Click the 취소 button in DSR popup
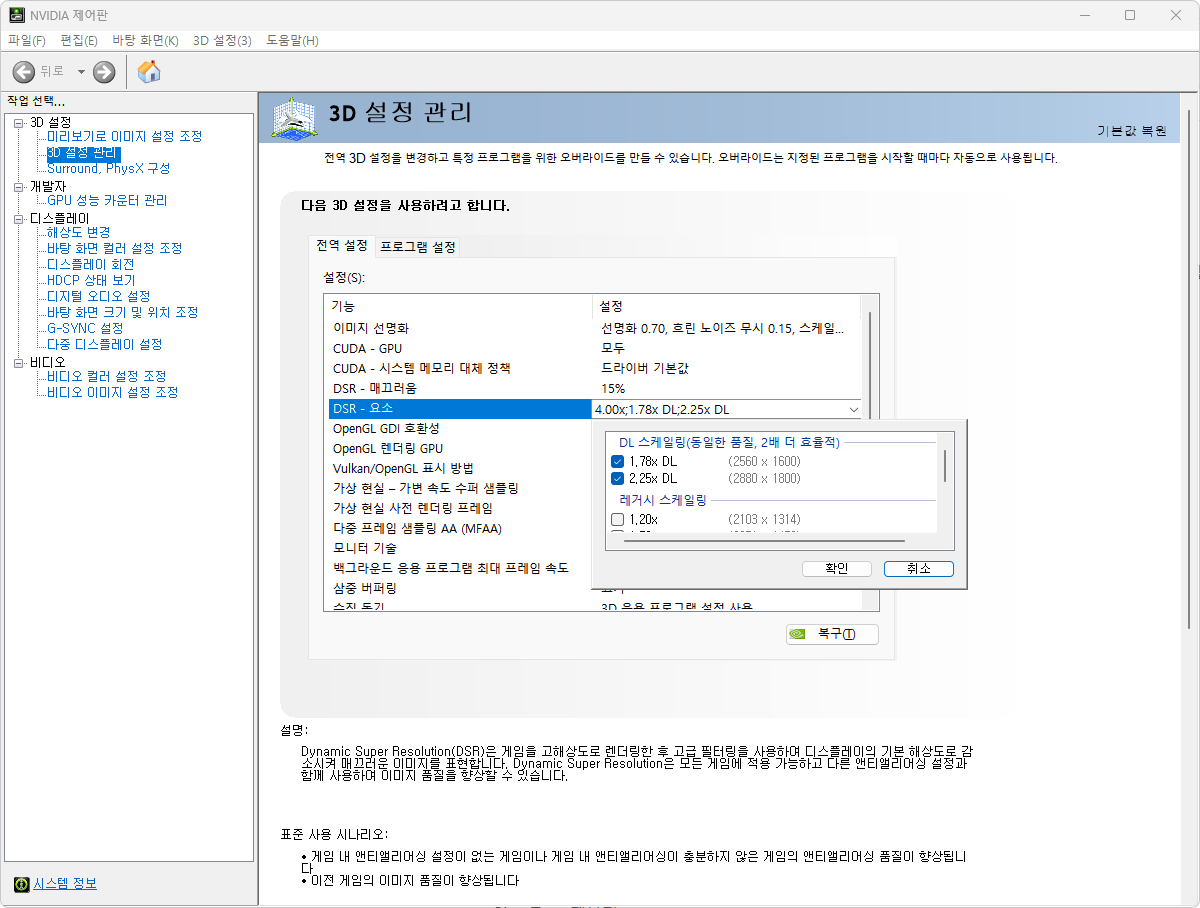1200x908 pixels. coord(918,568)
